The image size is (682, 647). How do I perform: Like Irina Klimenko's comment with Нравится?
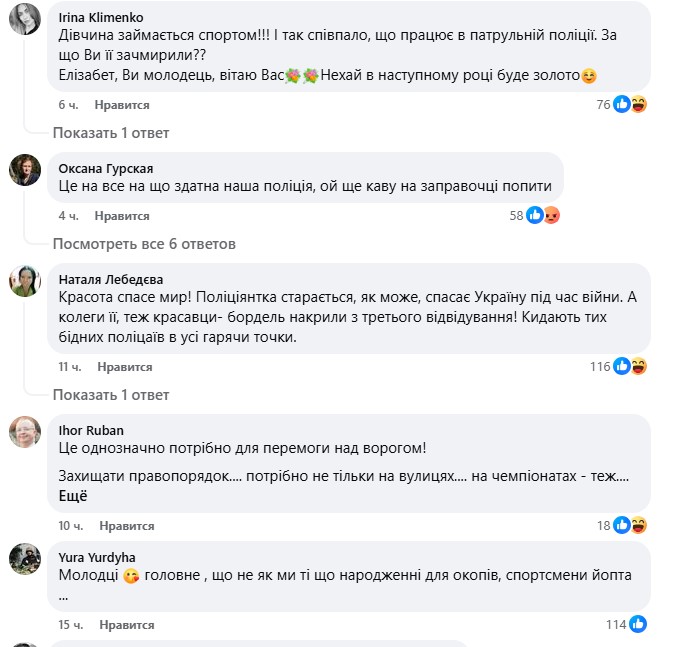pos(122,105)
